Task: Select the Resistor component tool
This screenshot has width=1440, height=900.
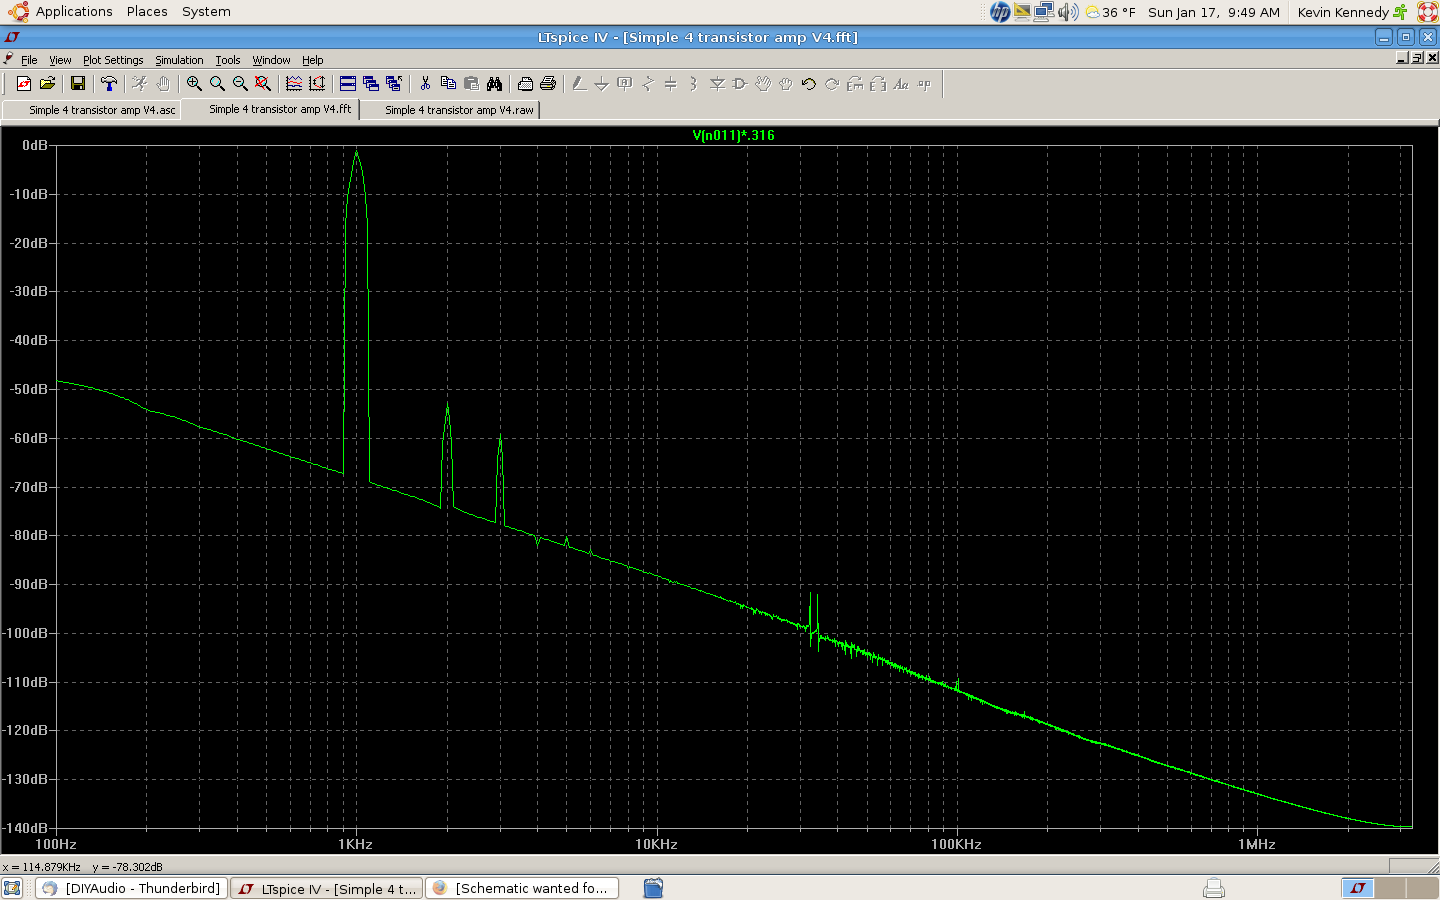Action: pyautogui.click(x=648, y=84)
